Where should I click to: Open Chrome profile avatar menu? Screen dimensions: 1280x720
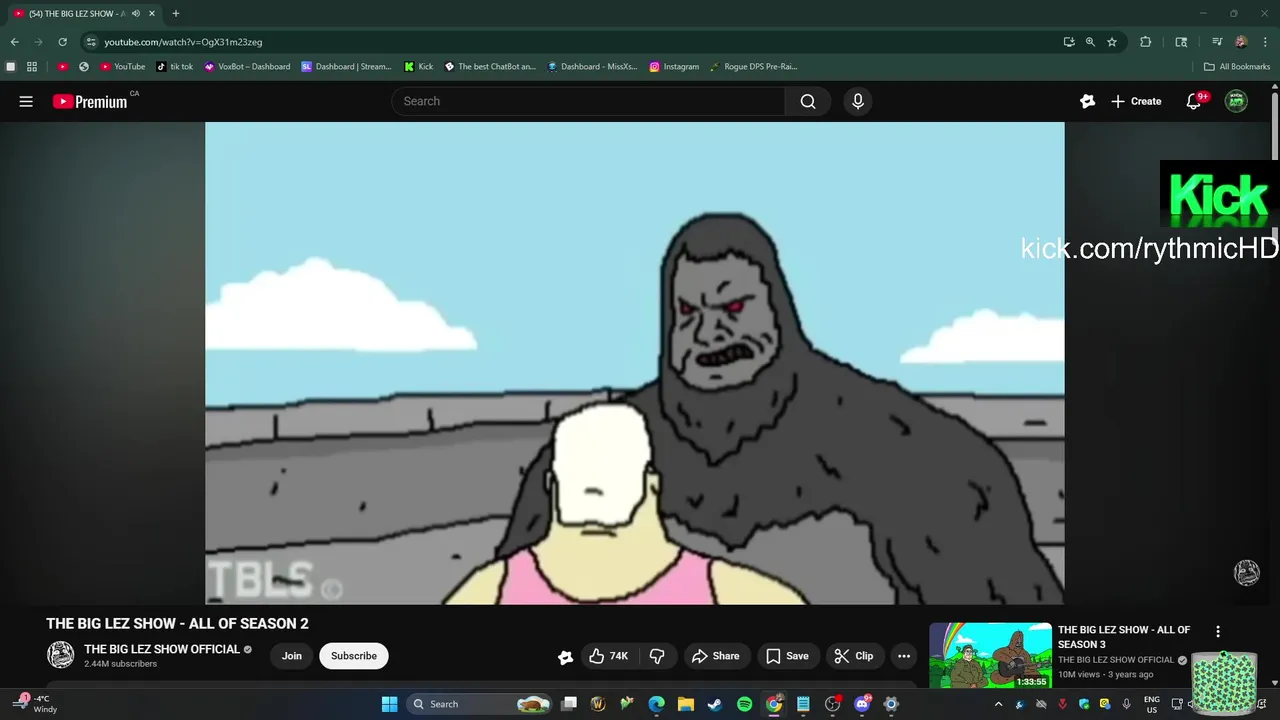click(1241, 42)
